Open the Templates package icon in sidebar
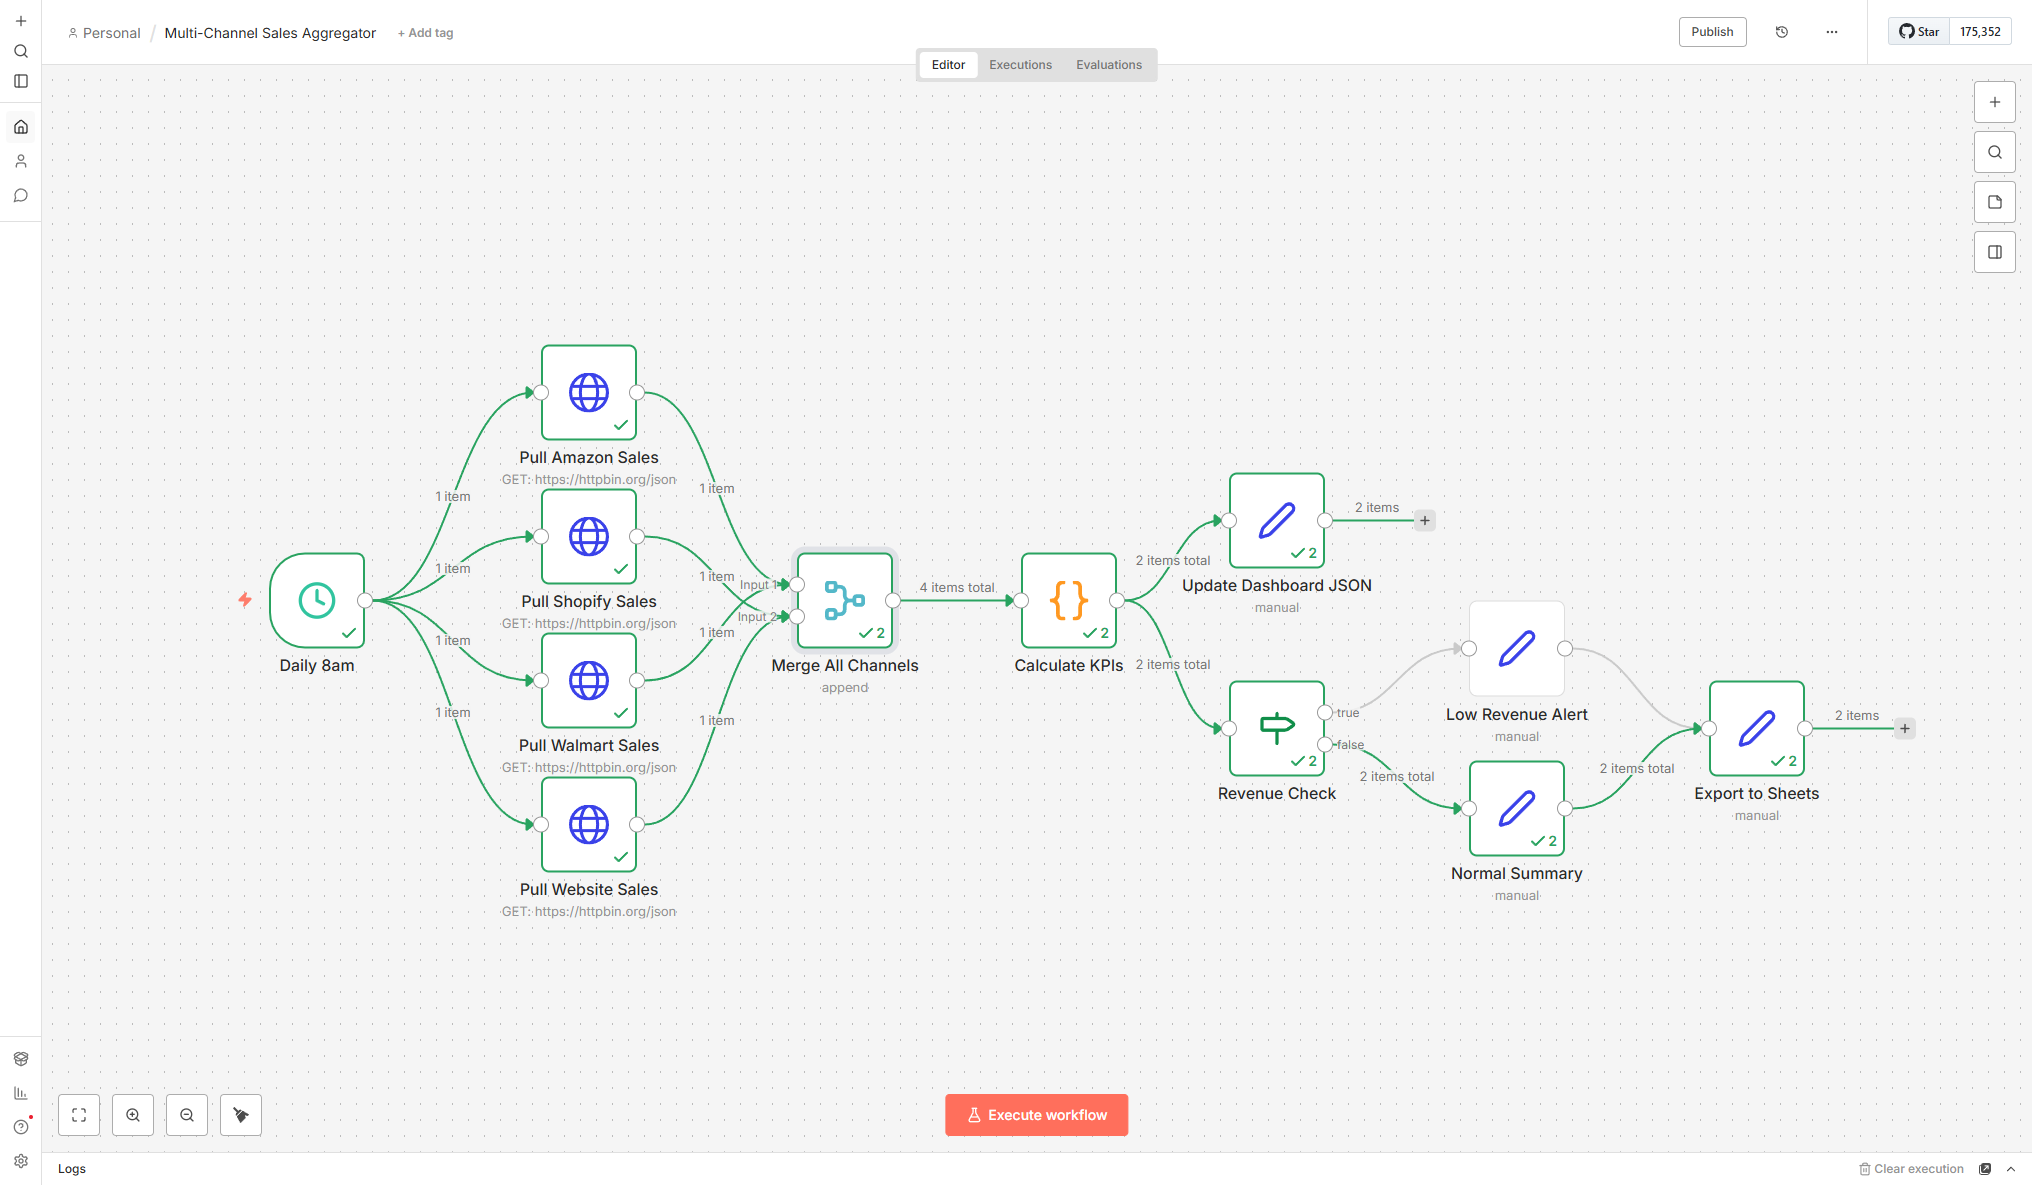 (21, 1058)
